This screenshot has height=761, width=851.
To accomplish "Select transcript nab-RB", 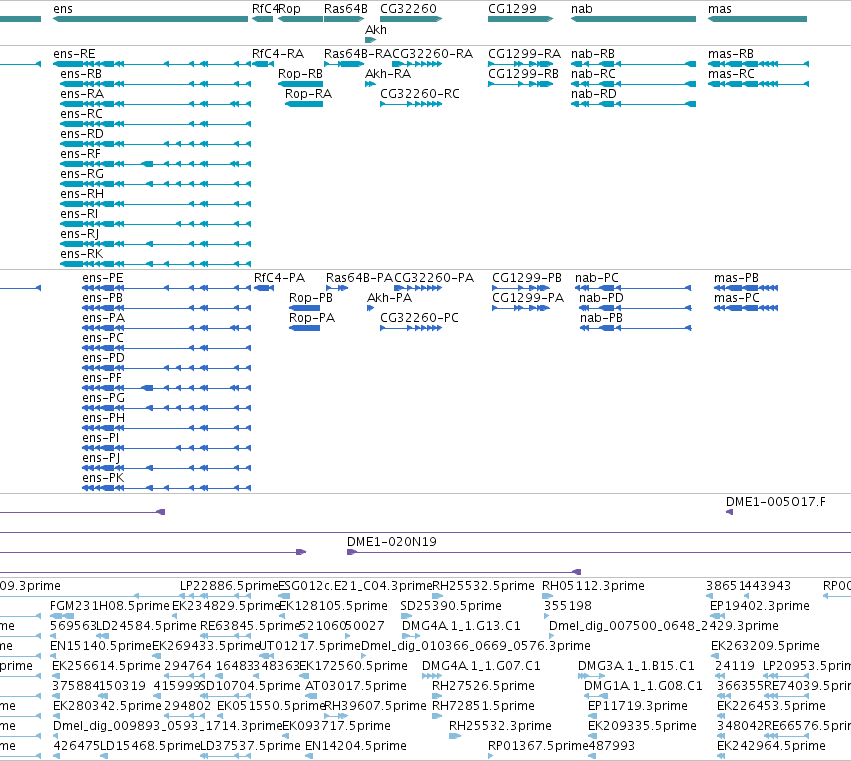I will click(x=633, y=64).
